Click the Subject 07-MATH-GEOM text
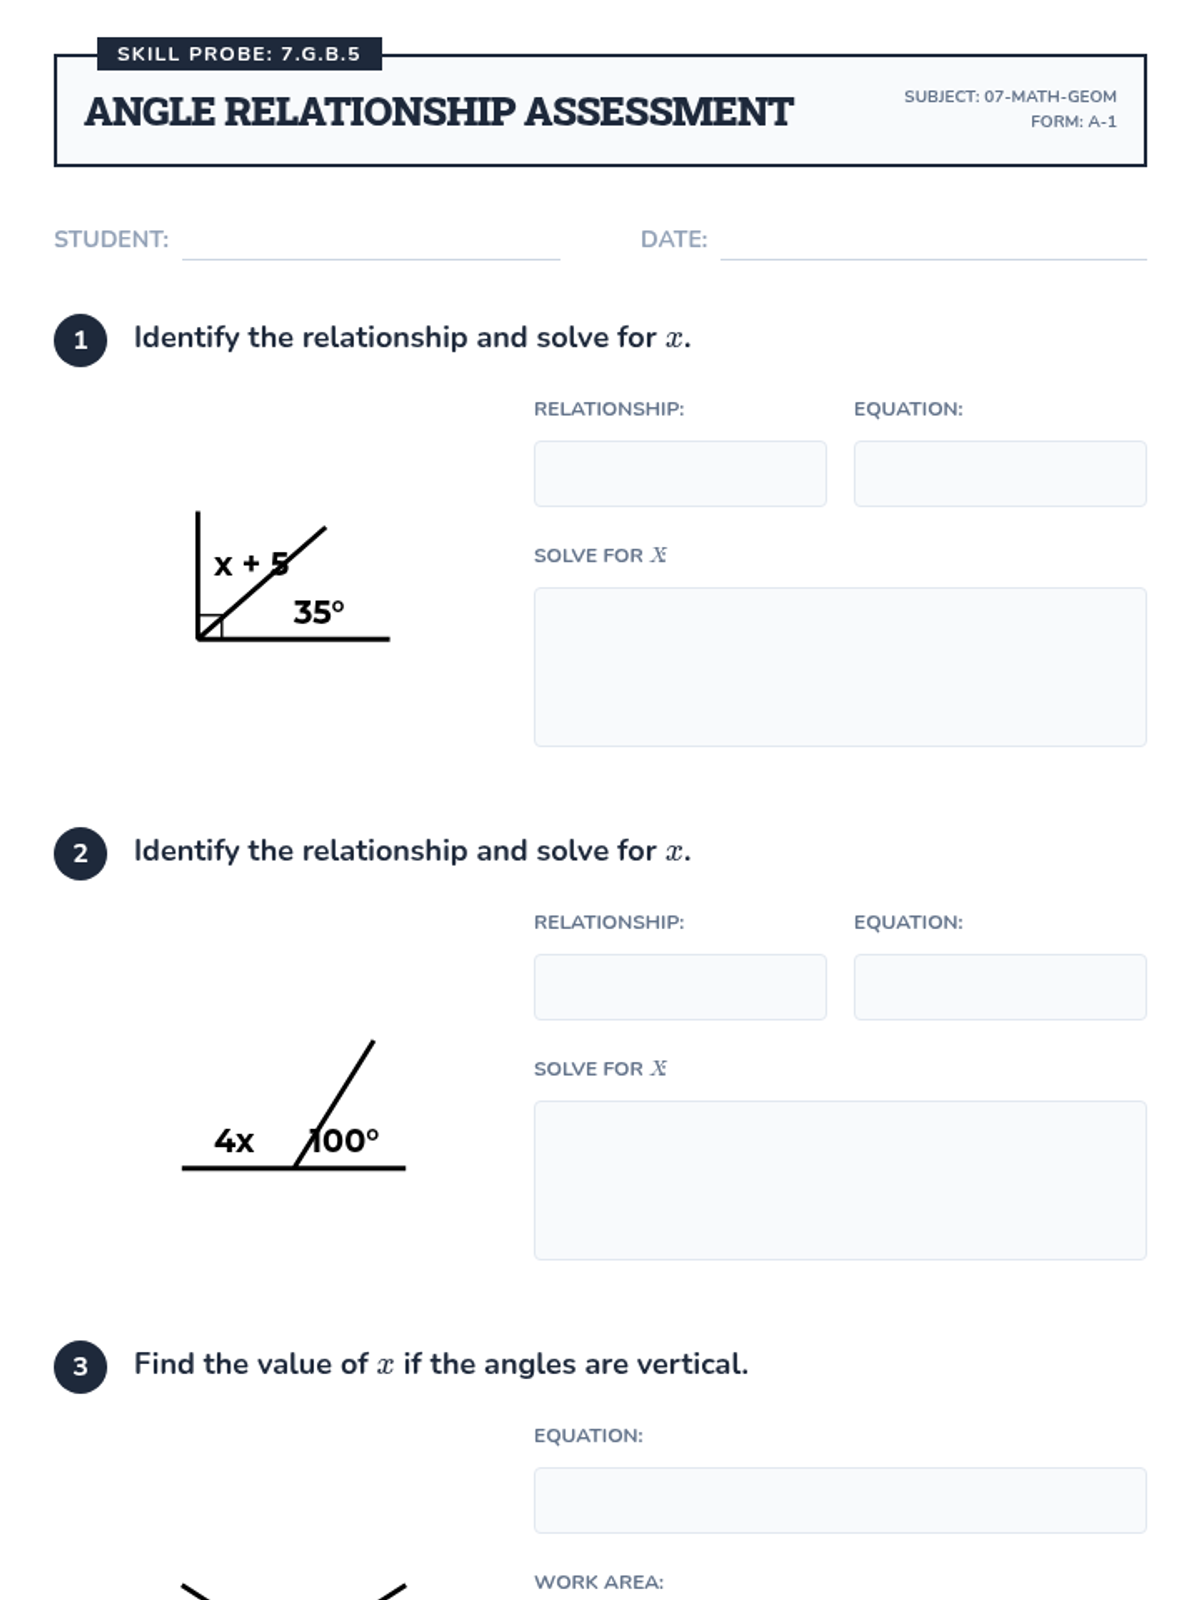The height and width of the screenshot is (1600, 1200). pyautogui.click(x=1010, y=97)
